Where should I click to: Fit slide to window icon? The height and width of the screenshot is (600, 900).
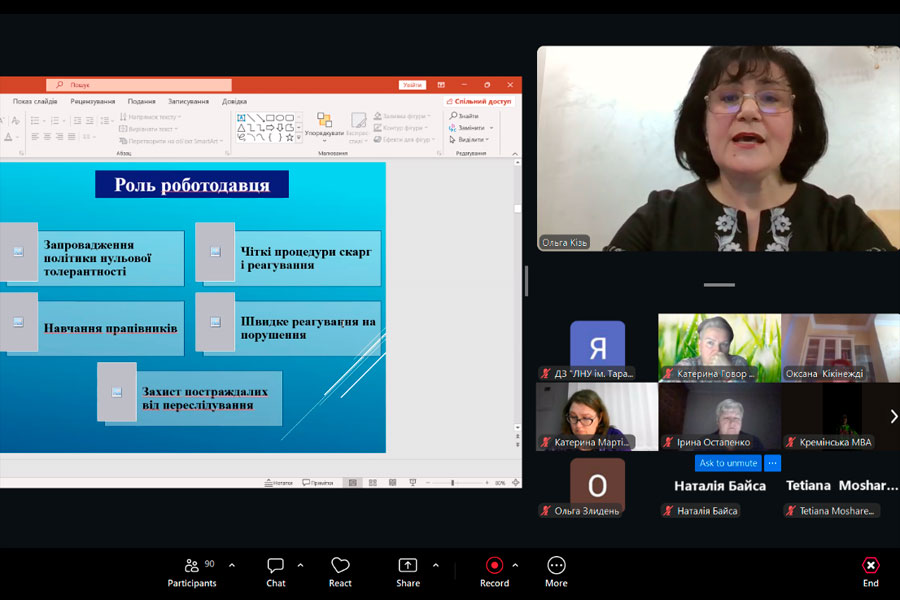coord(515,483)
